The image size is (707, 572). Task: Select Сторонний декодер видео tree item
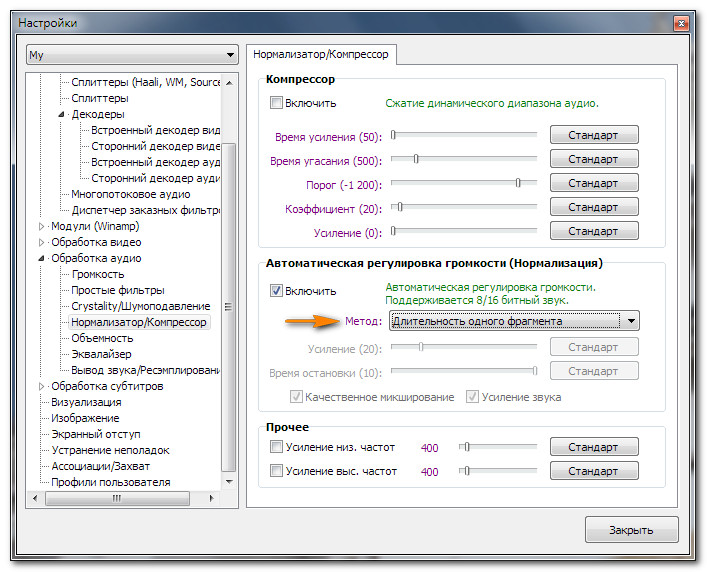click(156, 146)
